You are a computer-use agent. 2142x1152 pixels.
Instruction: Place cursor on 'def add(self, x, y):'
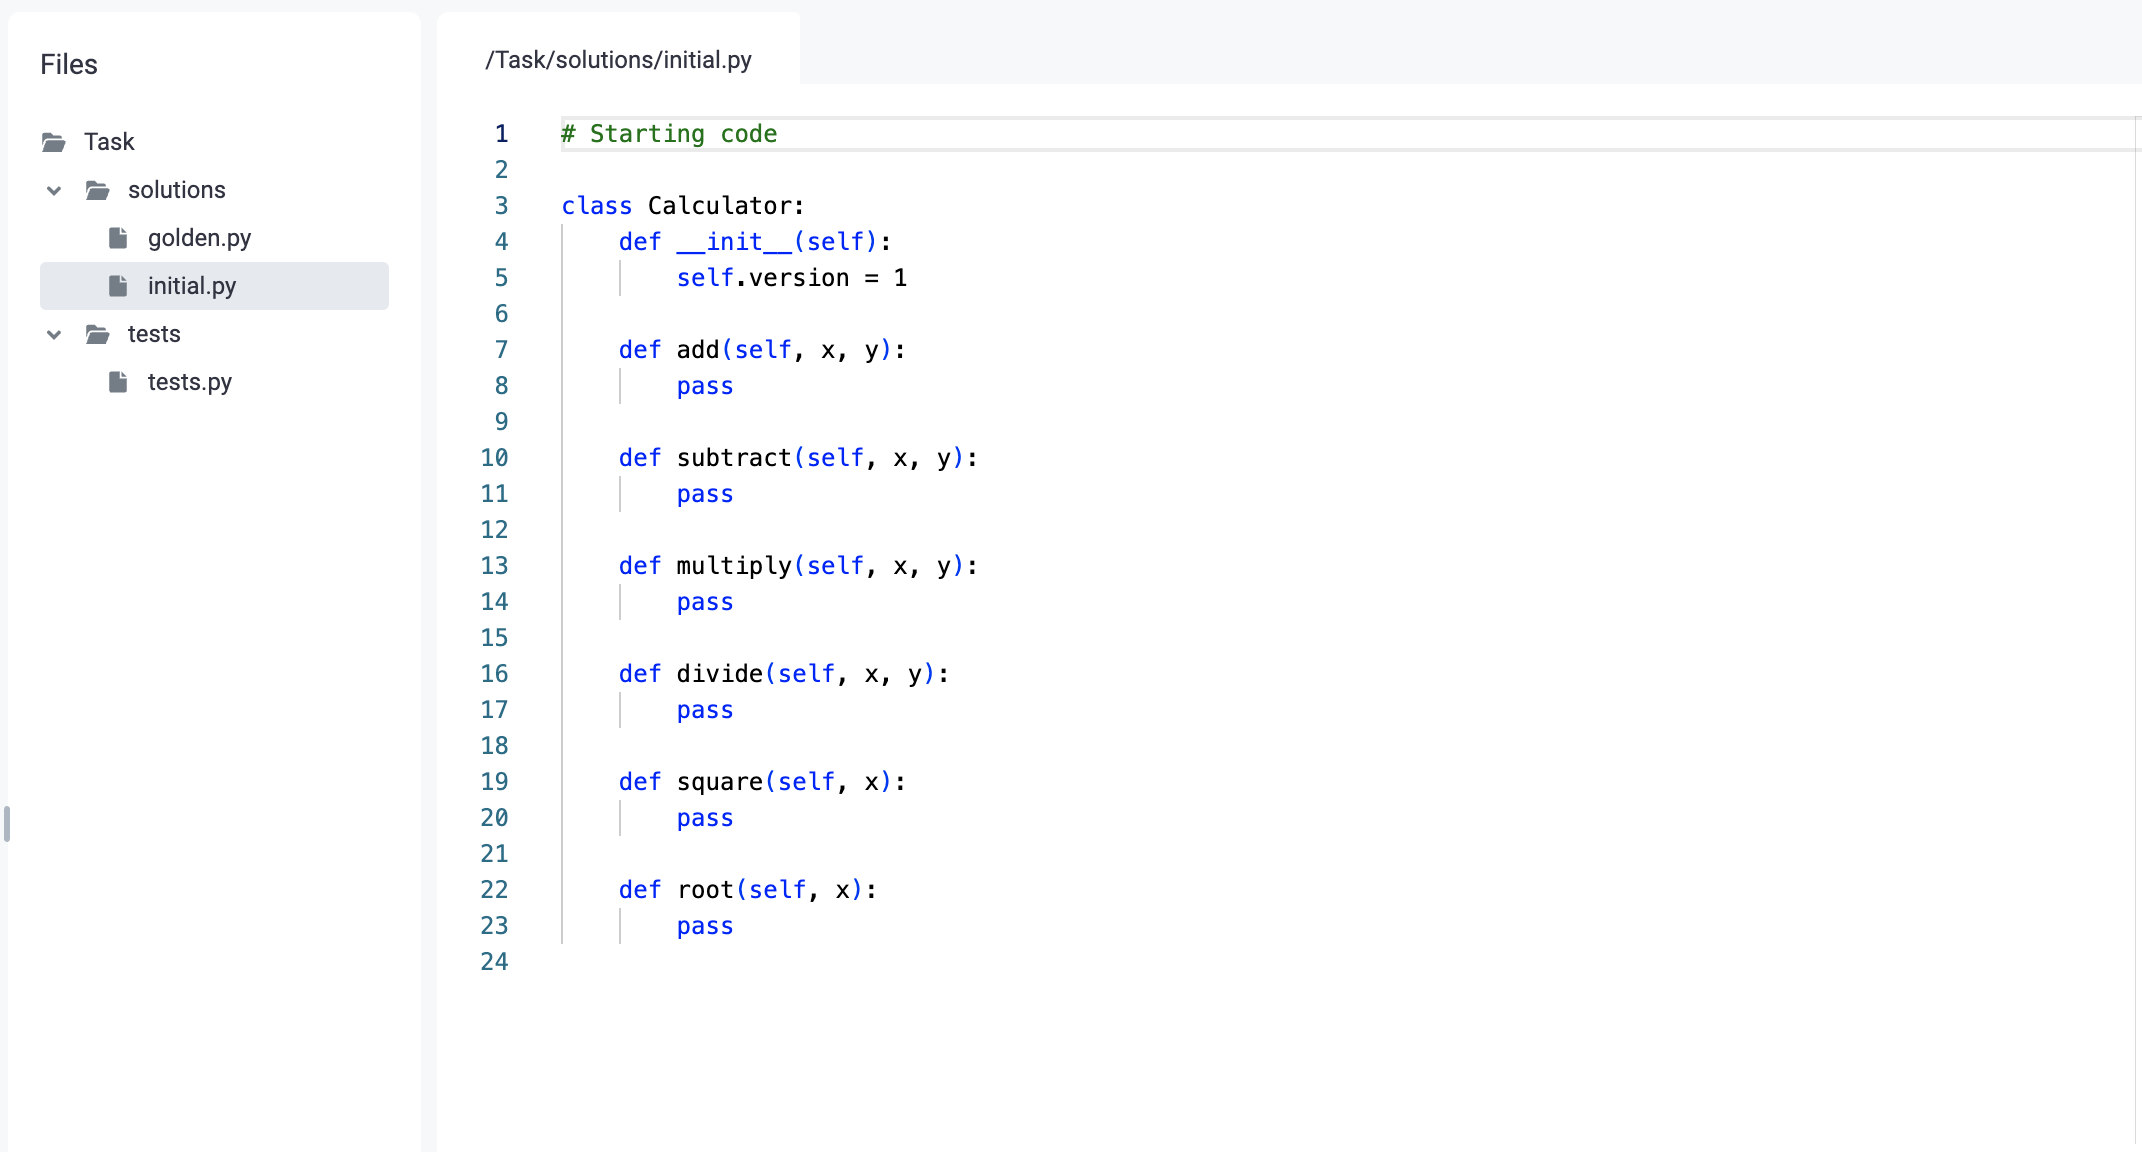pyautogui.click(x=762, y=350)
